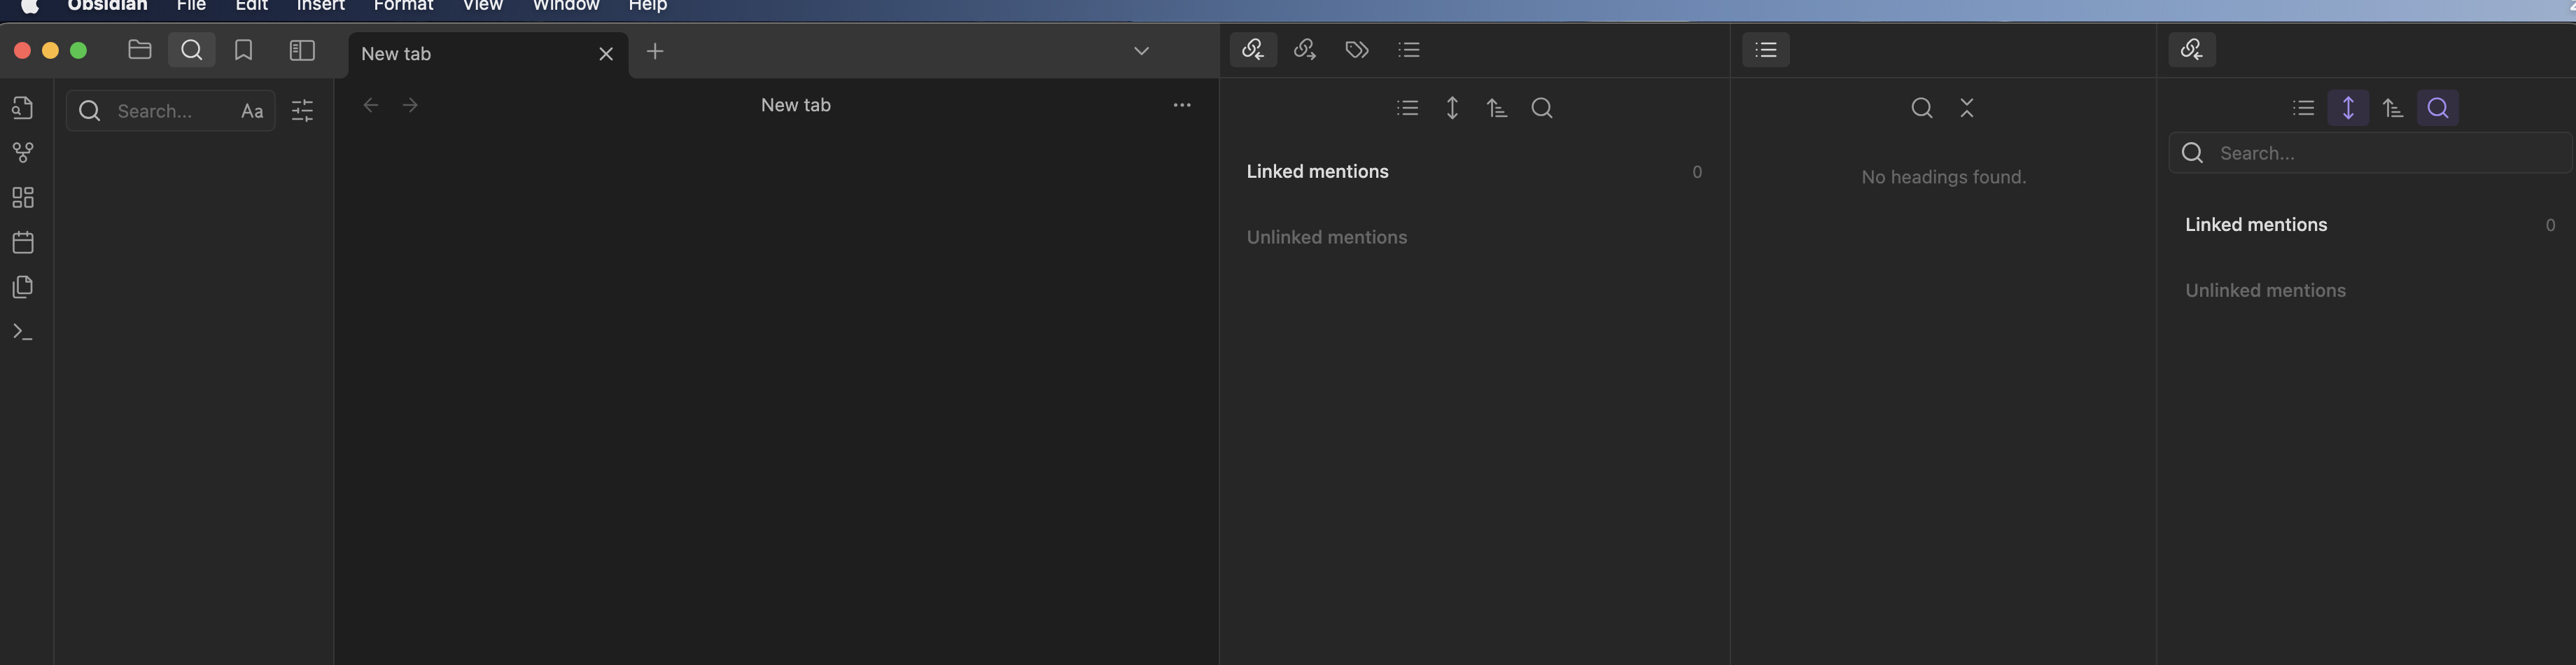Toggle show more context in first backlinks panel
The image size is (2576, 665).
pyautogui.click(x=1452, y=108)
